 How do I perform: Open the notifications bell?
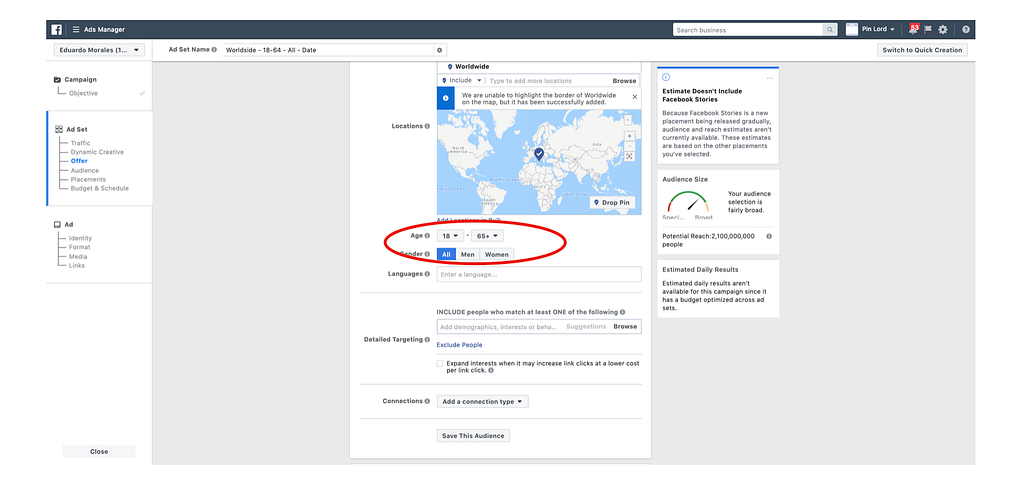click(911, 29)
